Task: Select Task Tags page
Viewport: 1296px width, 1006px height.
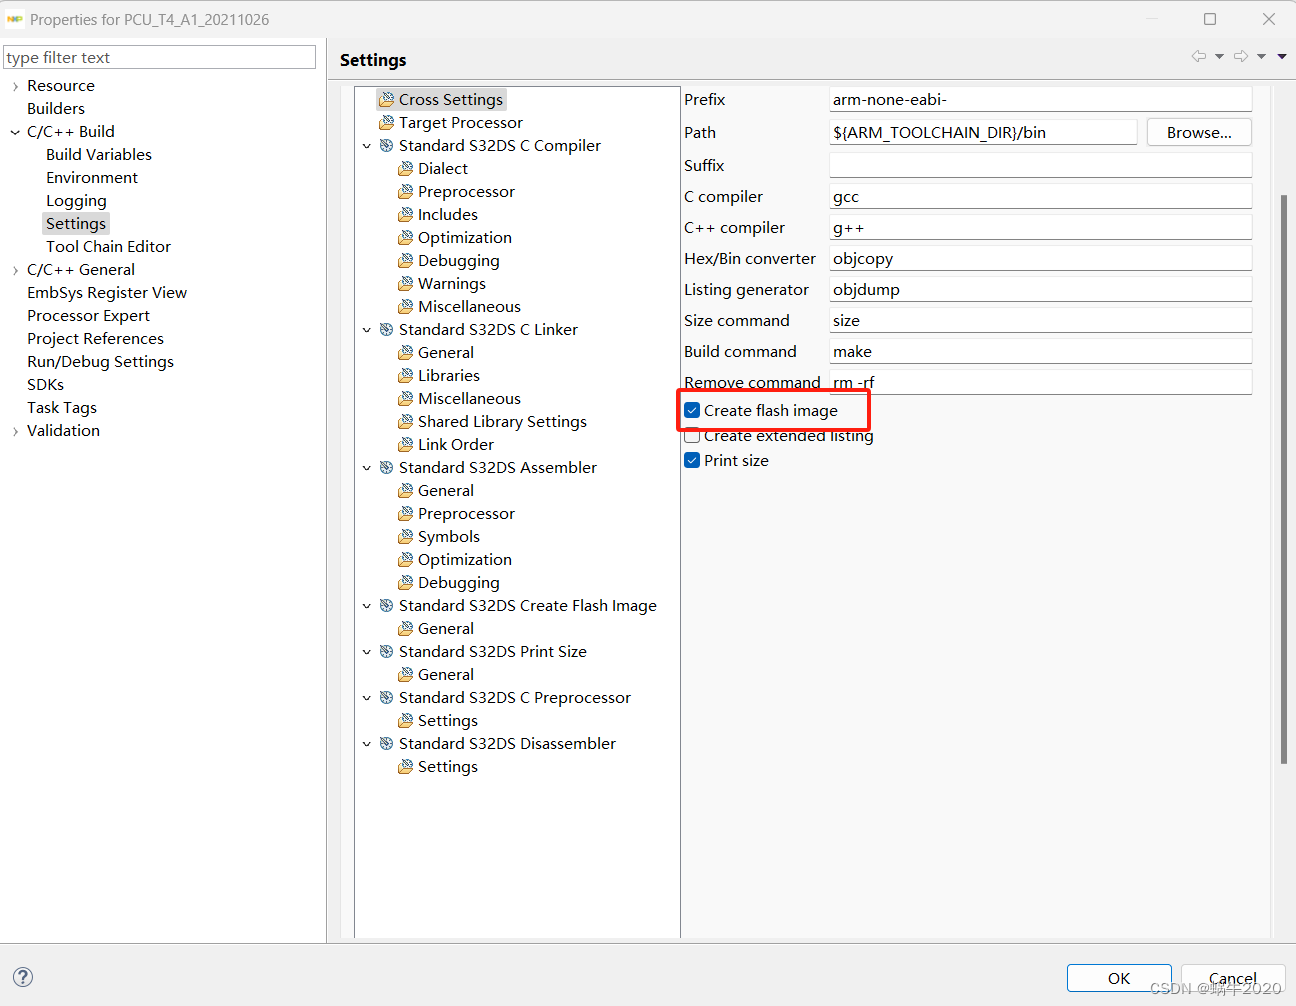Action: point(62,407)
